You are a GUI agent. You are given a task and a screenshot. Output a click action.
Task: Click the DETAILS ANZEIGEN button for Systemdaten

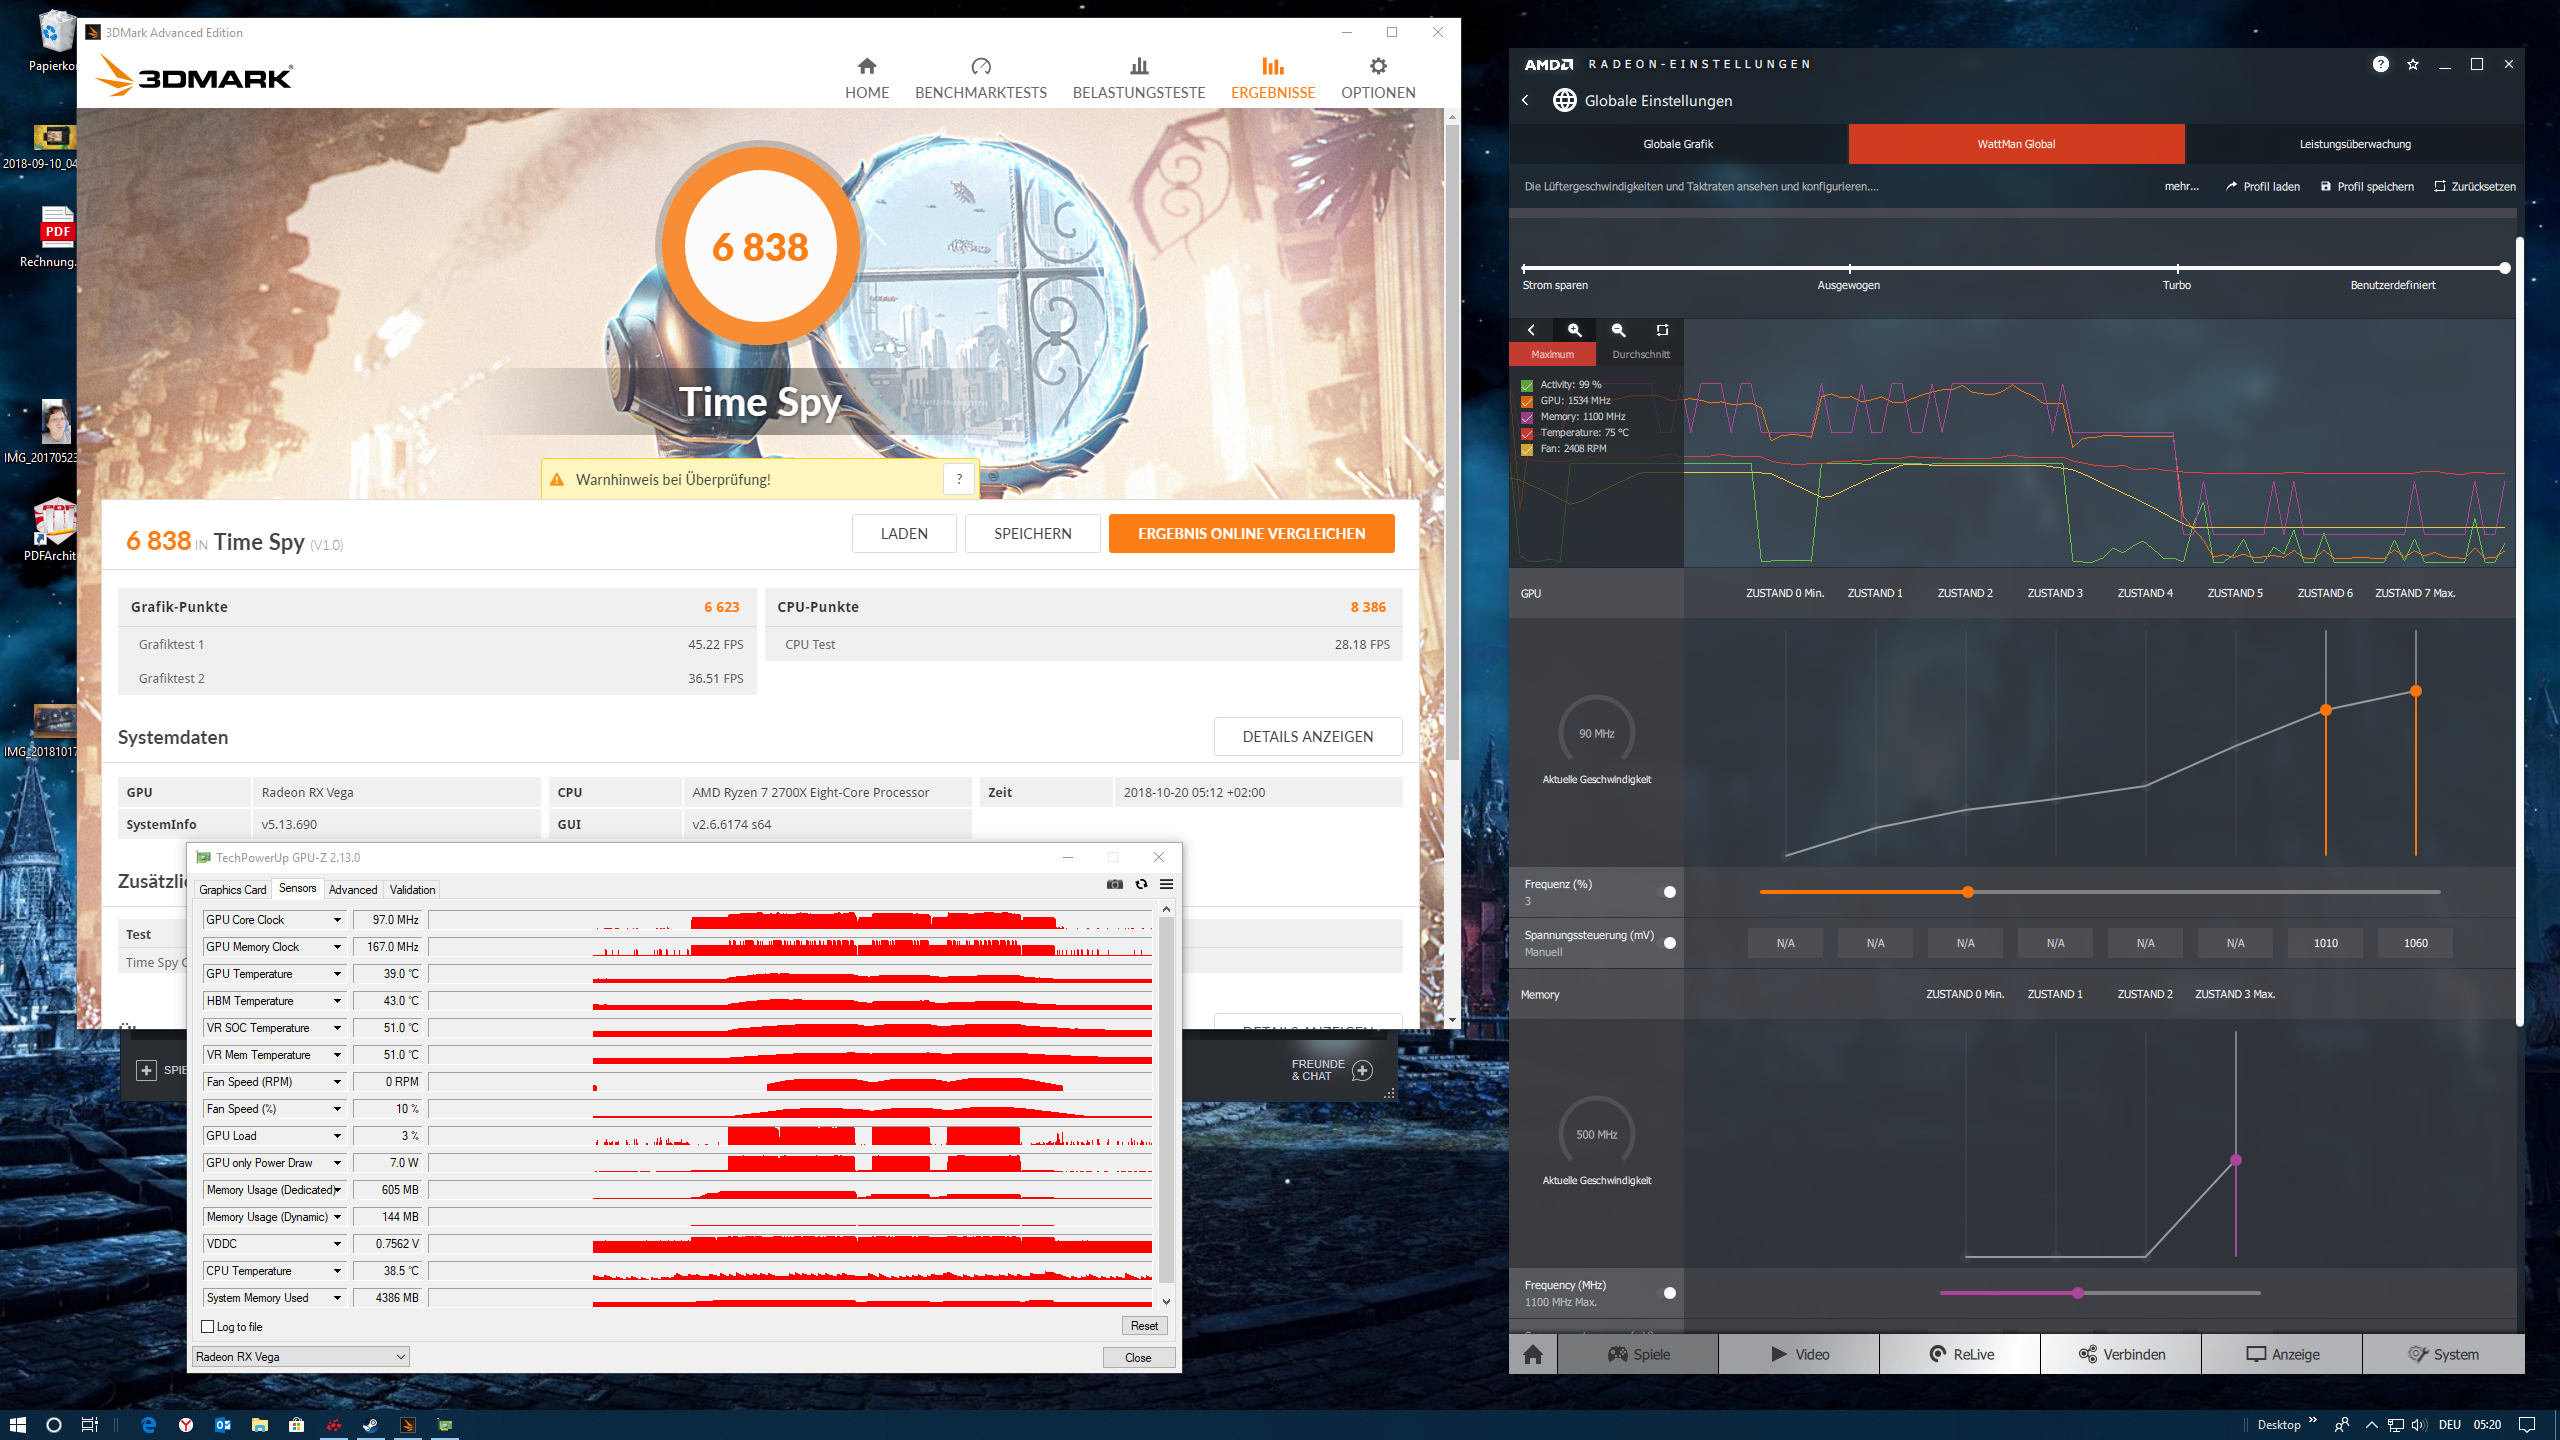click(x=1307, y=737)
